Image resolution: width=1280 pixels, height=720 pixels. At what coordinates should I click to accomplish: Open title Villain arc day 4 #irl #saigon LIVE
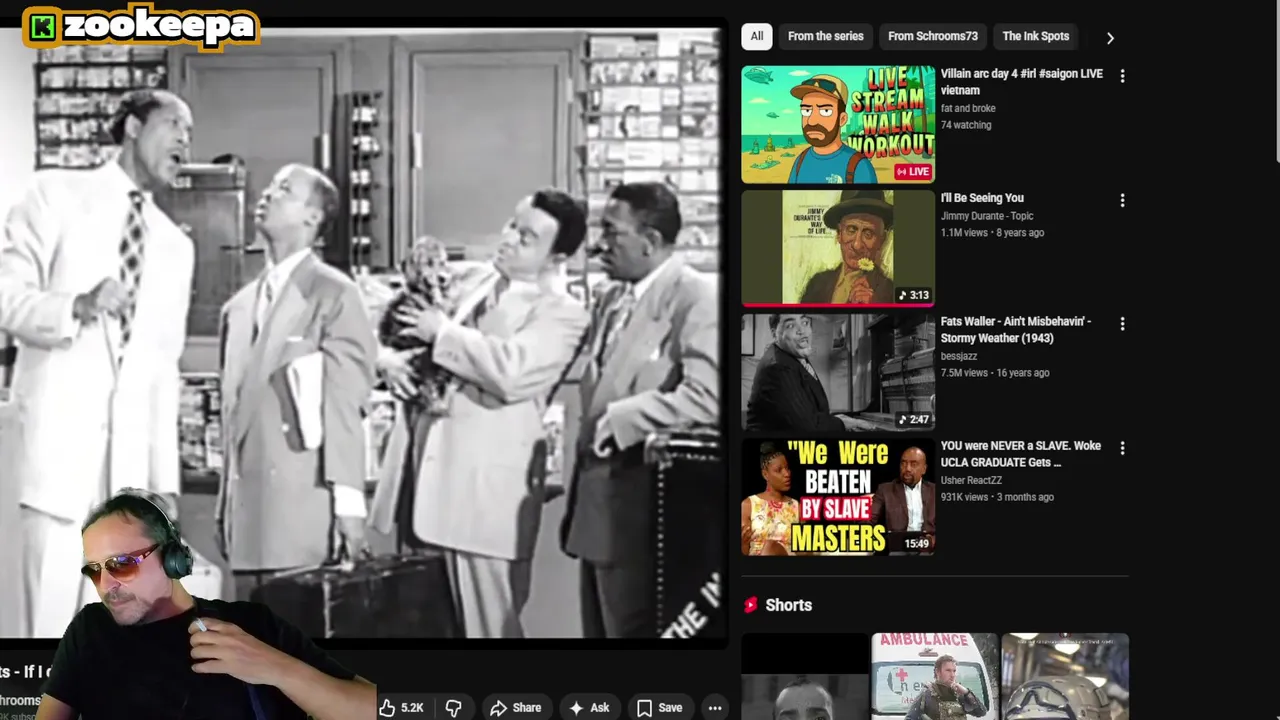[x=1021, y=82]
